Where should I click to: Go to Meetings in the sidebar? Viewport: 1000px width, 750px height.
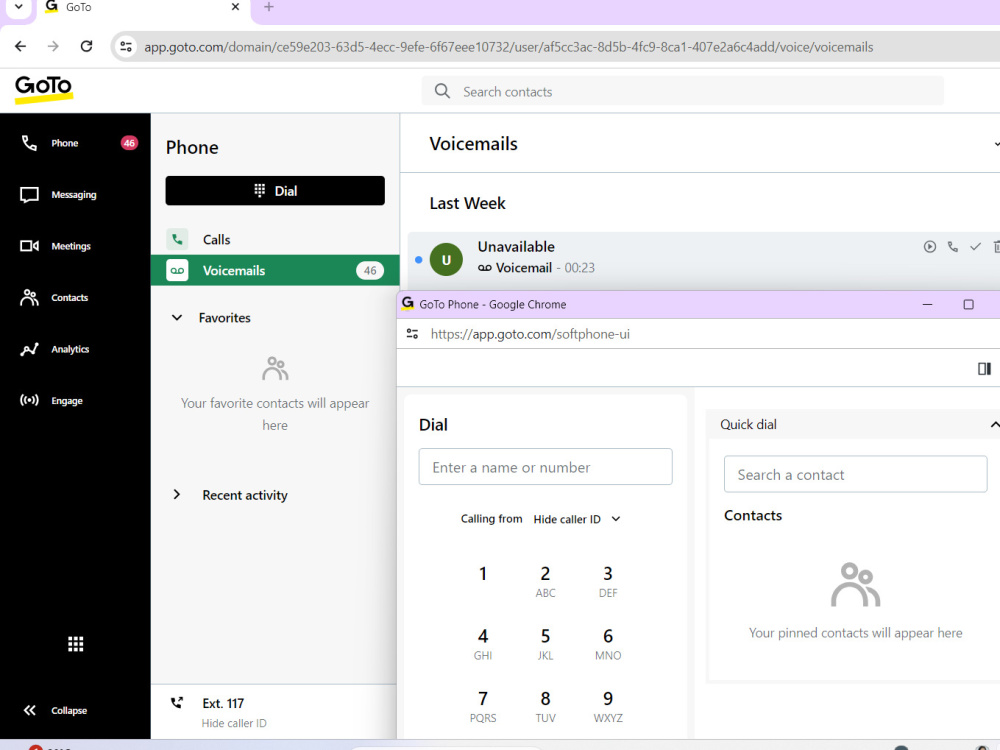point(75,246)
